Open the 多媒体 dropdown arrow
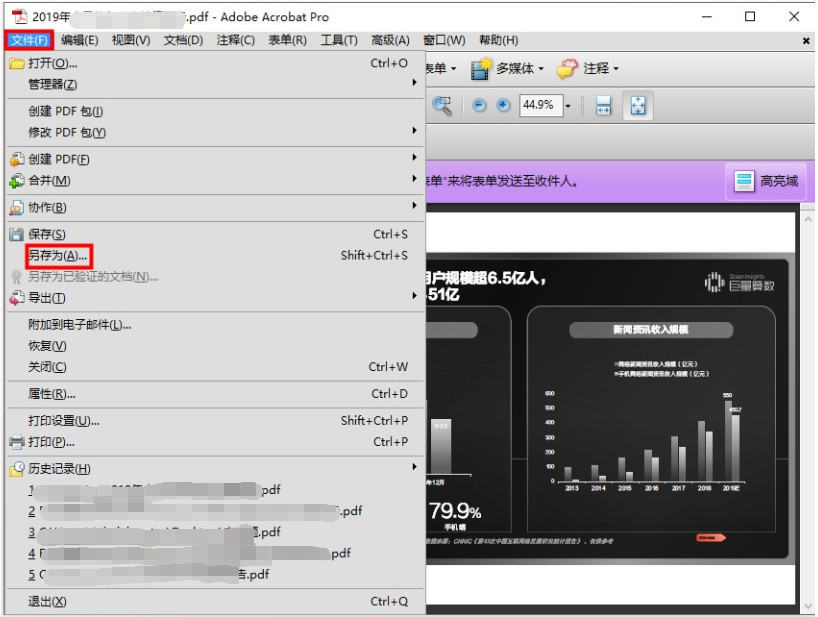818x617 pixels. point(541,69)
